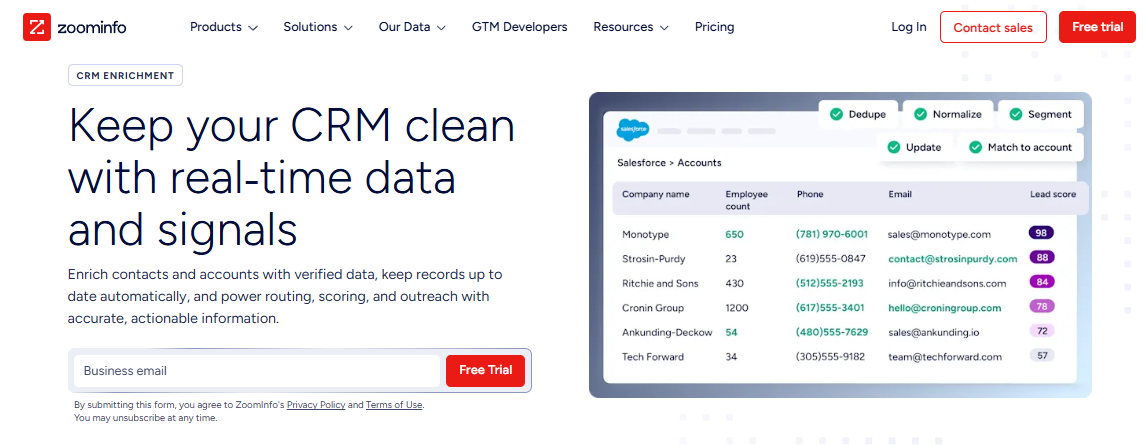The image size is (1144, 445).
Task: Open the GTM Developers page
Action: 519,27
